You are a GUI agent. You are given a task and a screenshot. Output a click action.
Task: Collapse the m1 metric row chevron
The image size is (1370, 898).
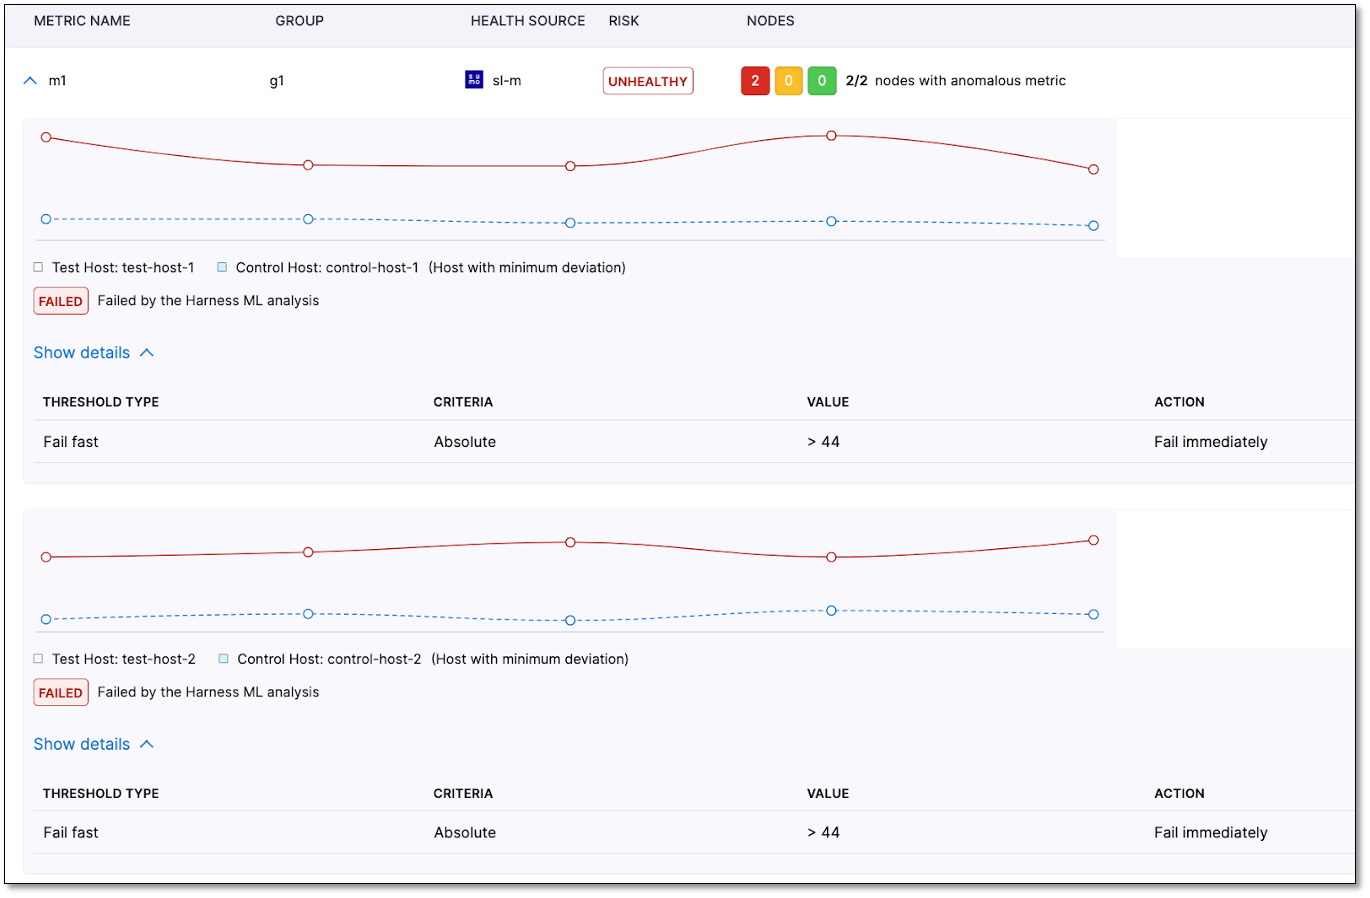(30, 81)
